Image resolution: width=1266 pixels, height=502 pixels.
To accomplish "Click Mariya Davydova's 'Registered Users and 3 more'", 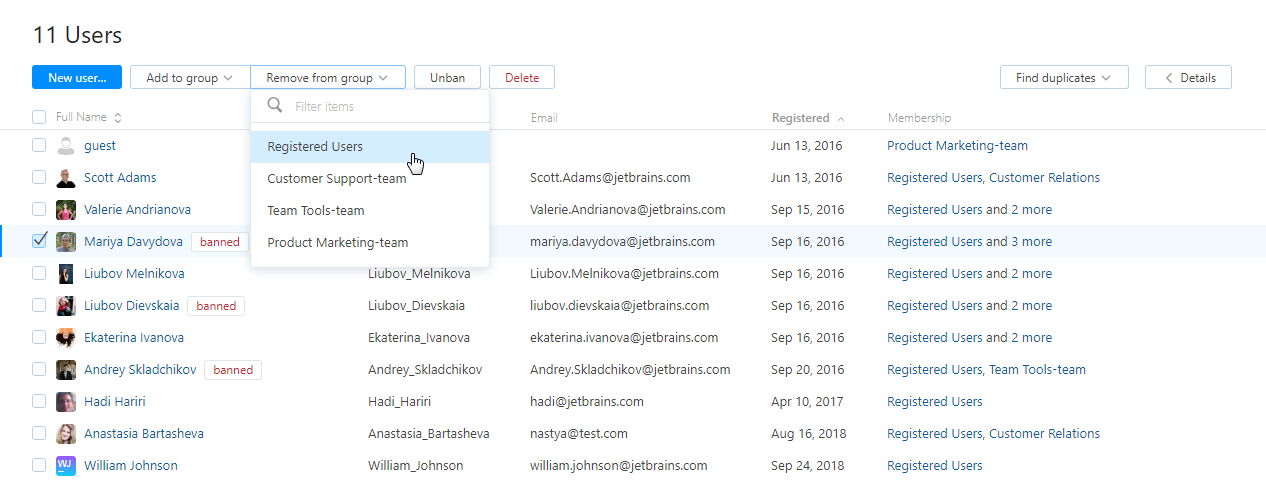I will coord(969,242).
